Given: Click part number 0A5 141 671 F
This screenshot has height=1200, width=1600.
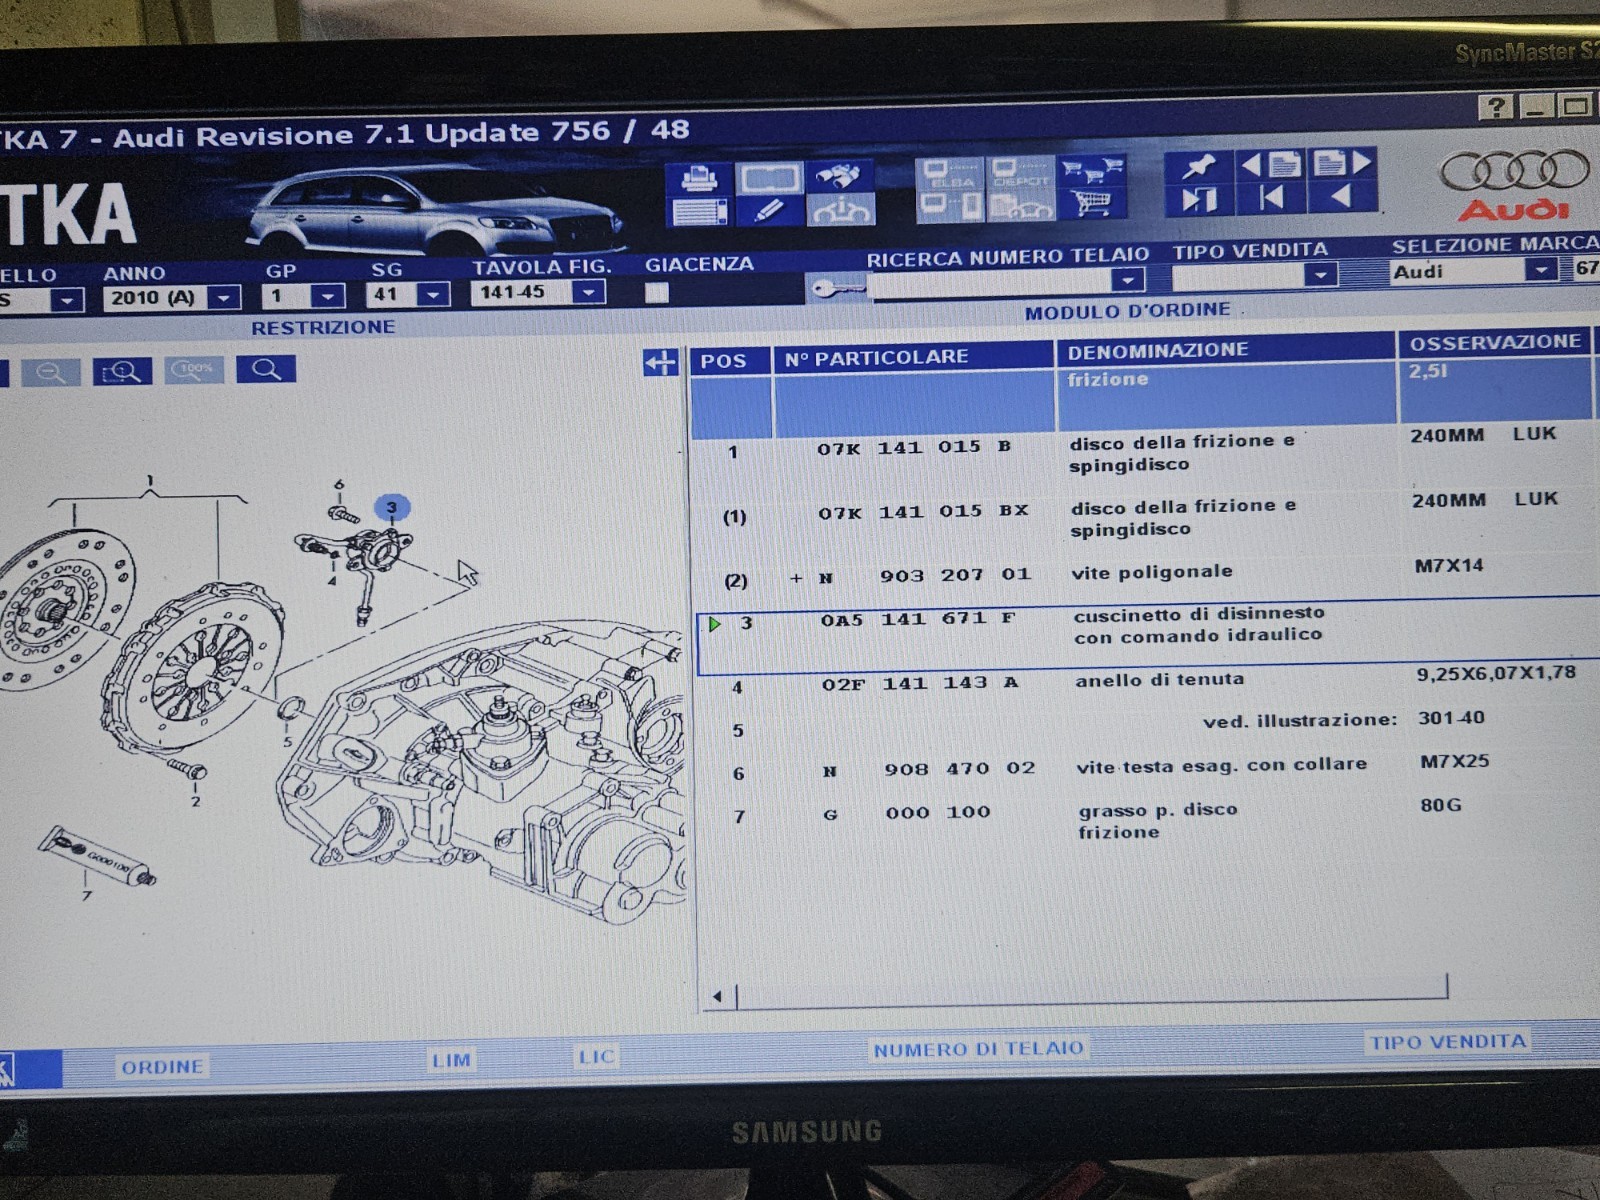Looking at the screenshot, I should click(x=918, y=619).
